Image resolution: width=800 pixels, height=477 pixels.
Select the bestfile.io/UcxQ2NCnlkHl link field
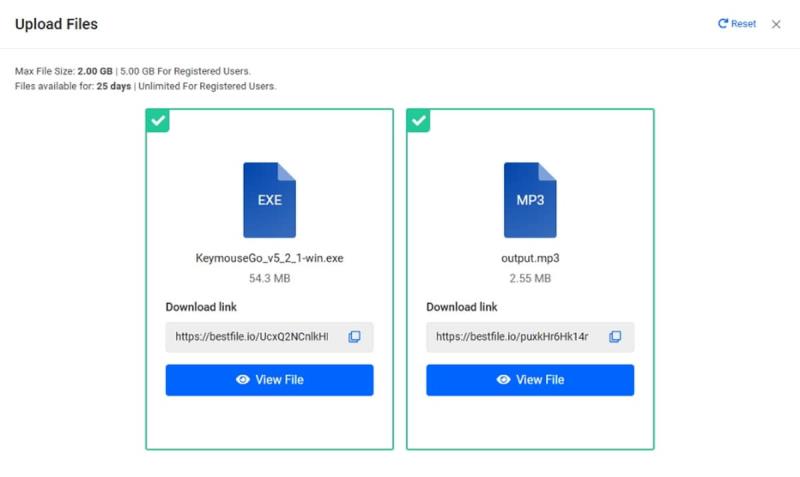(x=269, y=337)
